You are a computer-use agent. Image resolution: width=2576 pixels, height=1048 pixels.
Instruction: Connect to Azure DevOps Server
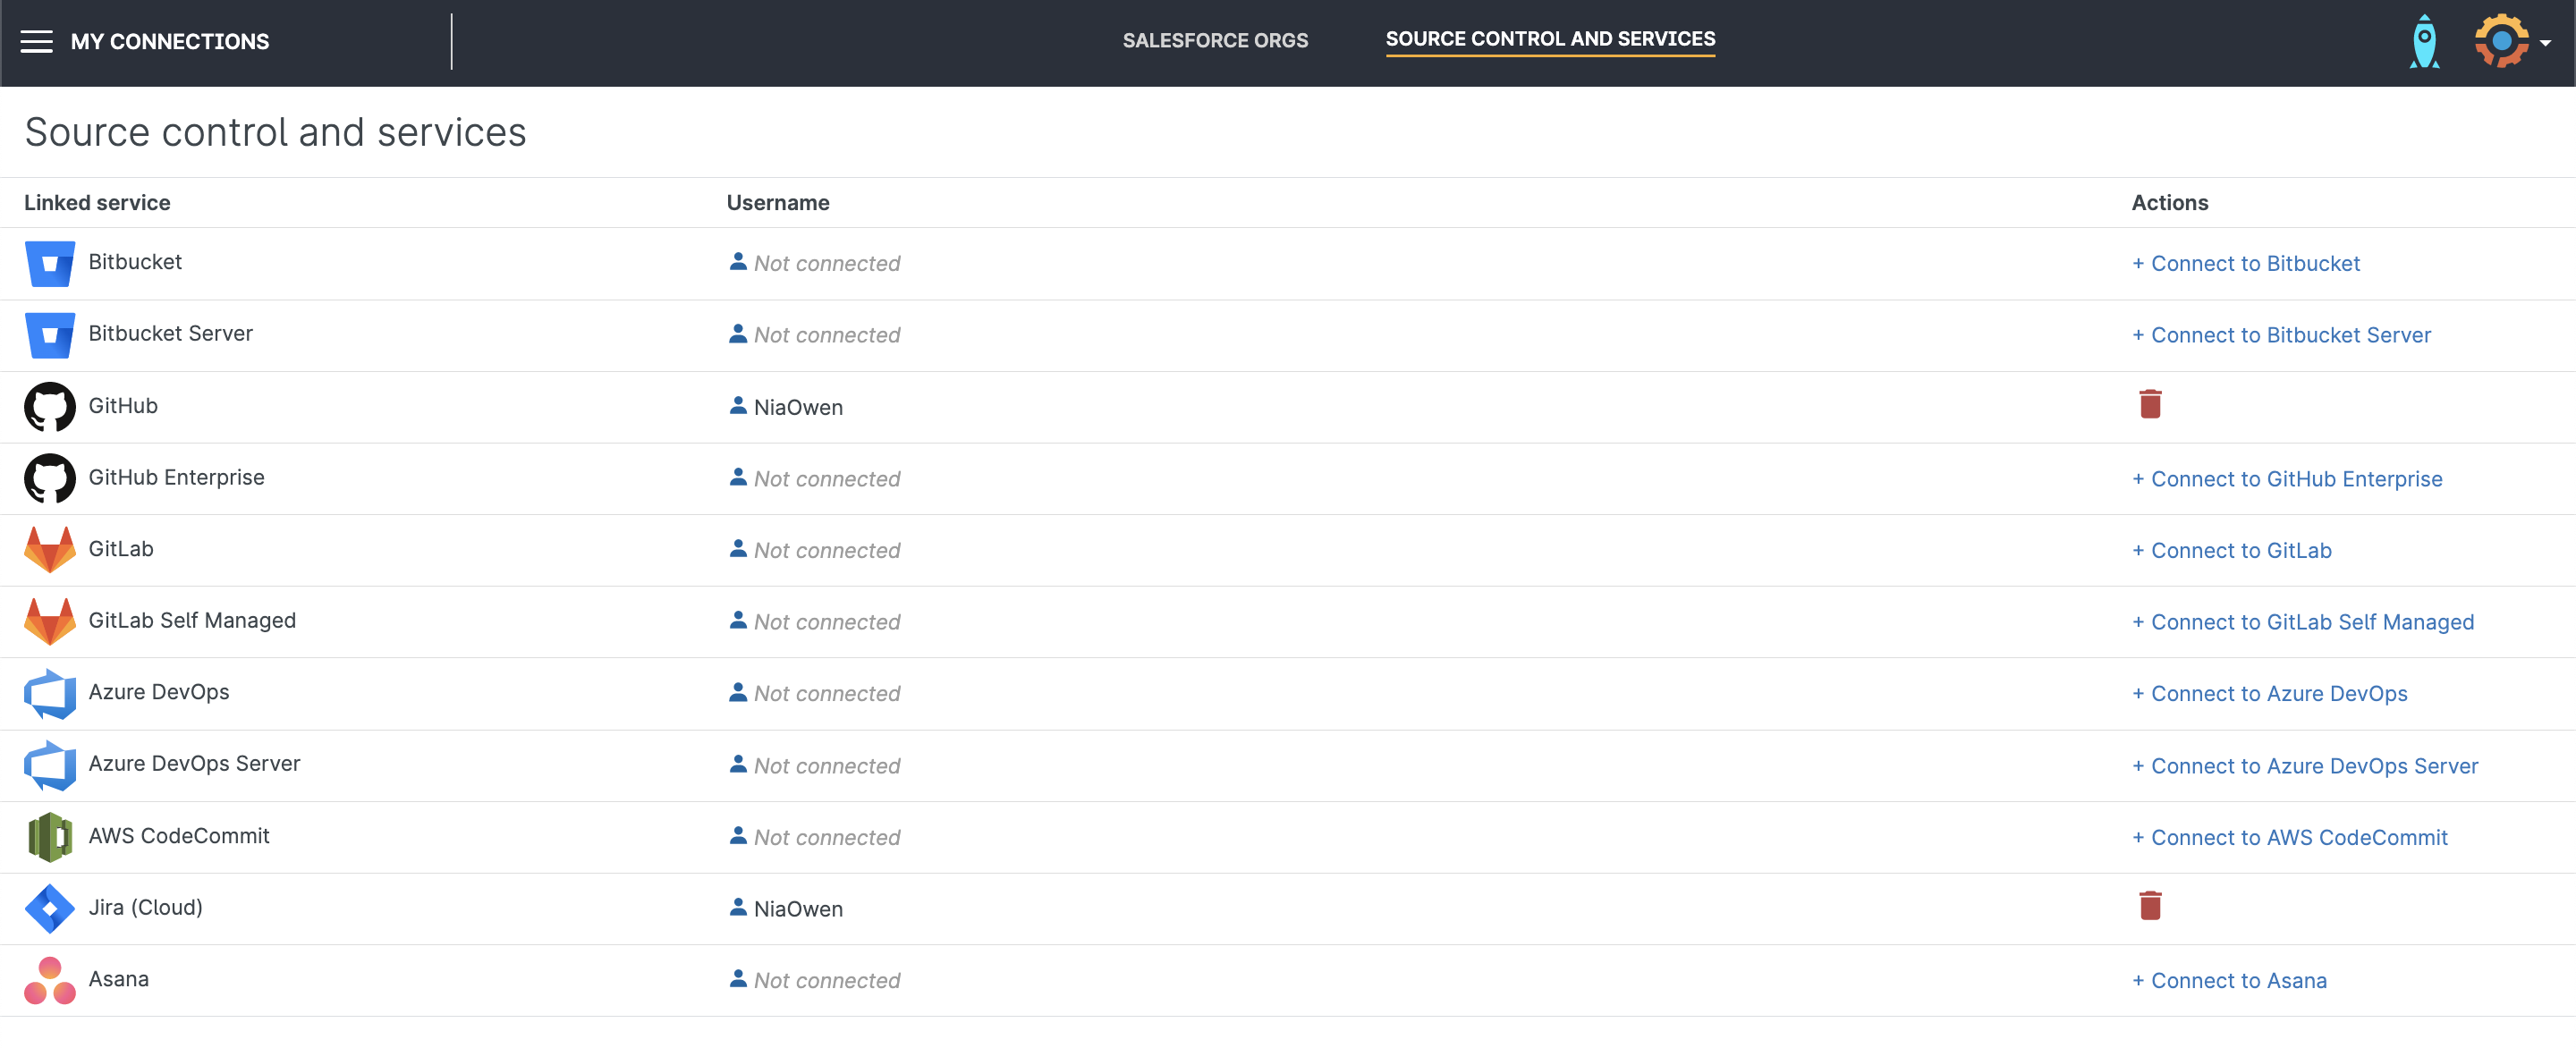[x=2305, y=766]
